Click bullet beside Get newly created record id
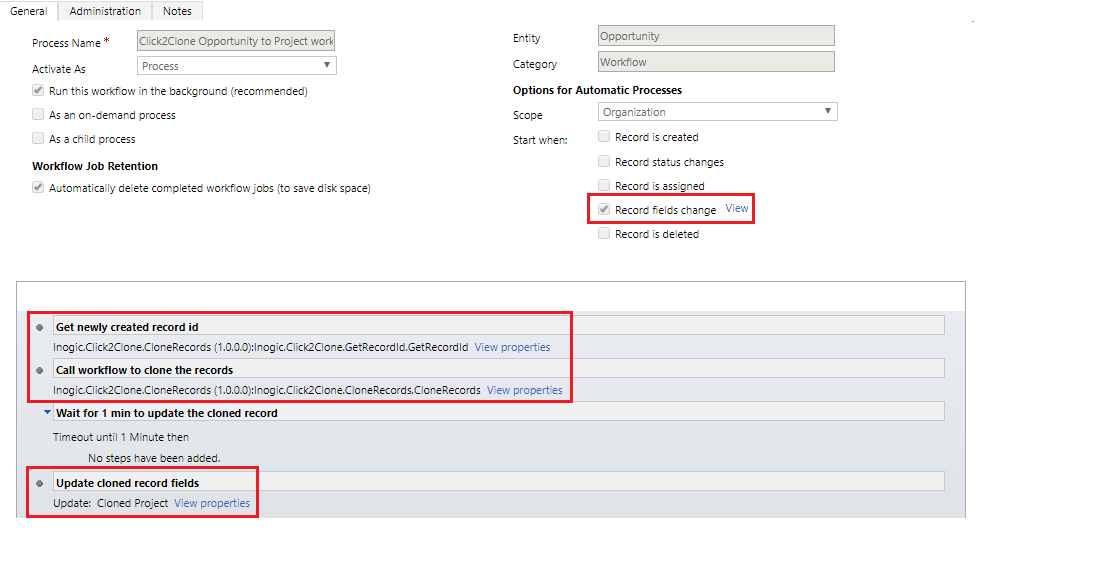Image resolution: width=1110 pixels, height=585 pixels. coord(40,327)
